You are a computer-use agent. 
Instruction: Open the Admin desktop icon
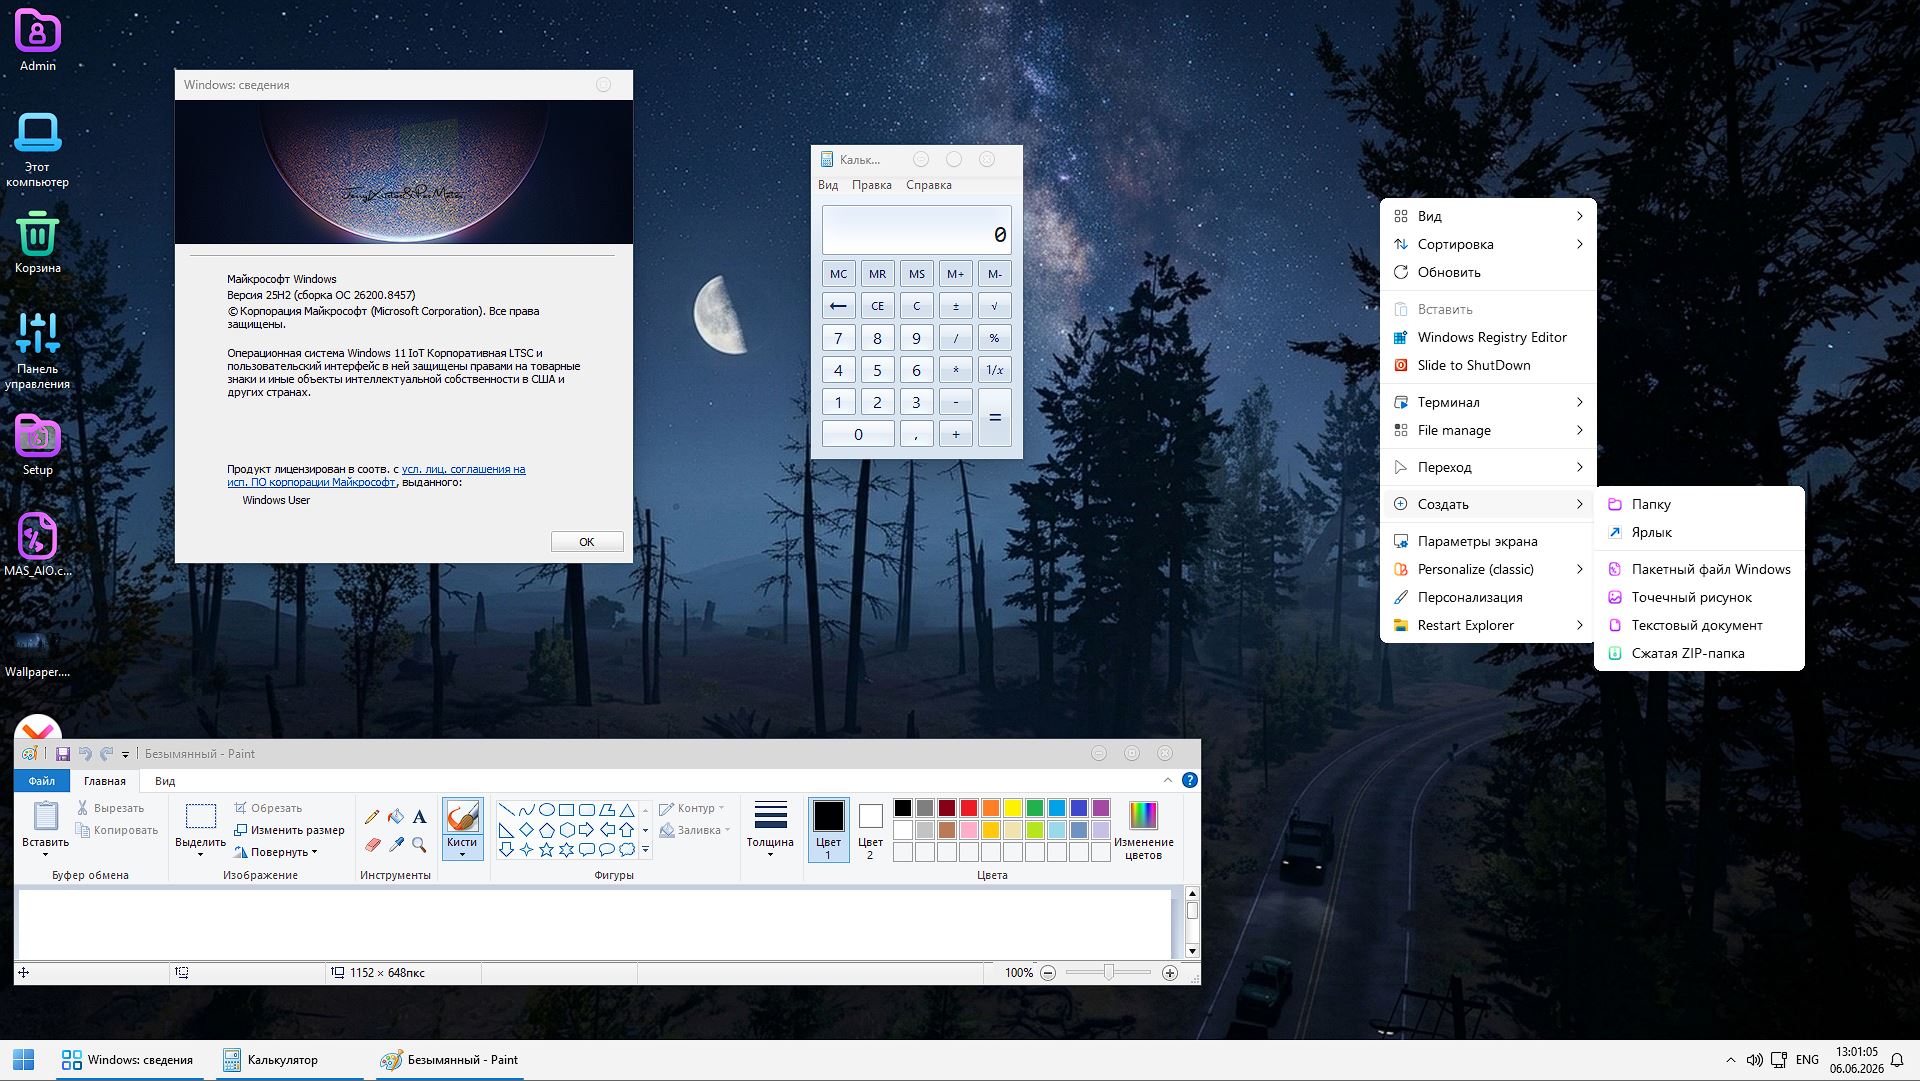[38, 41]
